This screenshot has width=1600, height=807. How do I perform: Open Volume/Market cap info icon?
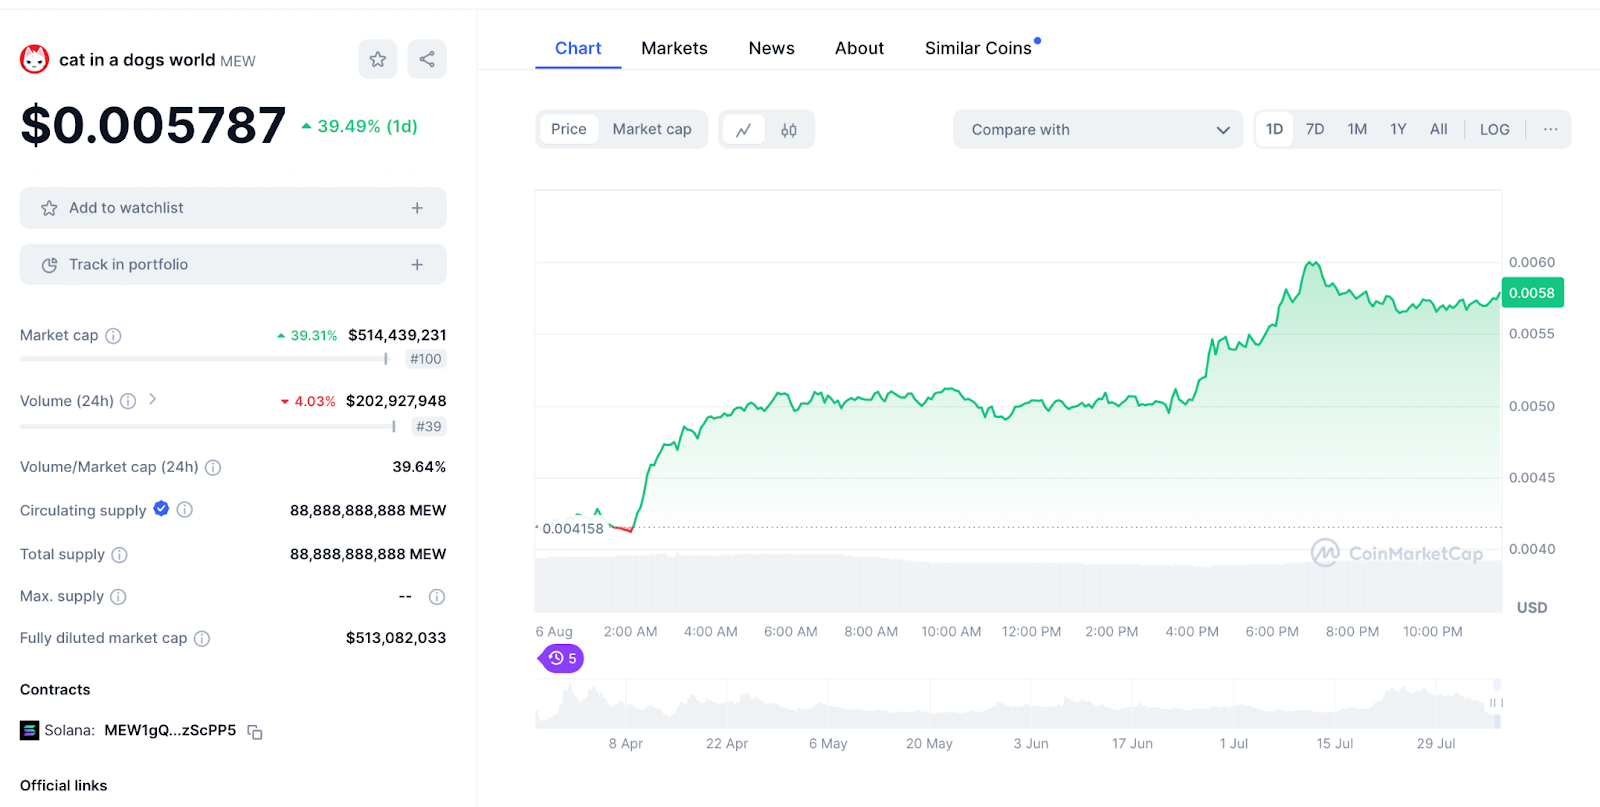[x=213, y=467]
